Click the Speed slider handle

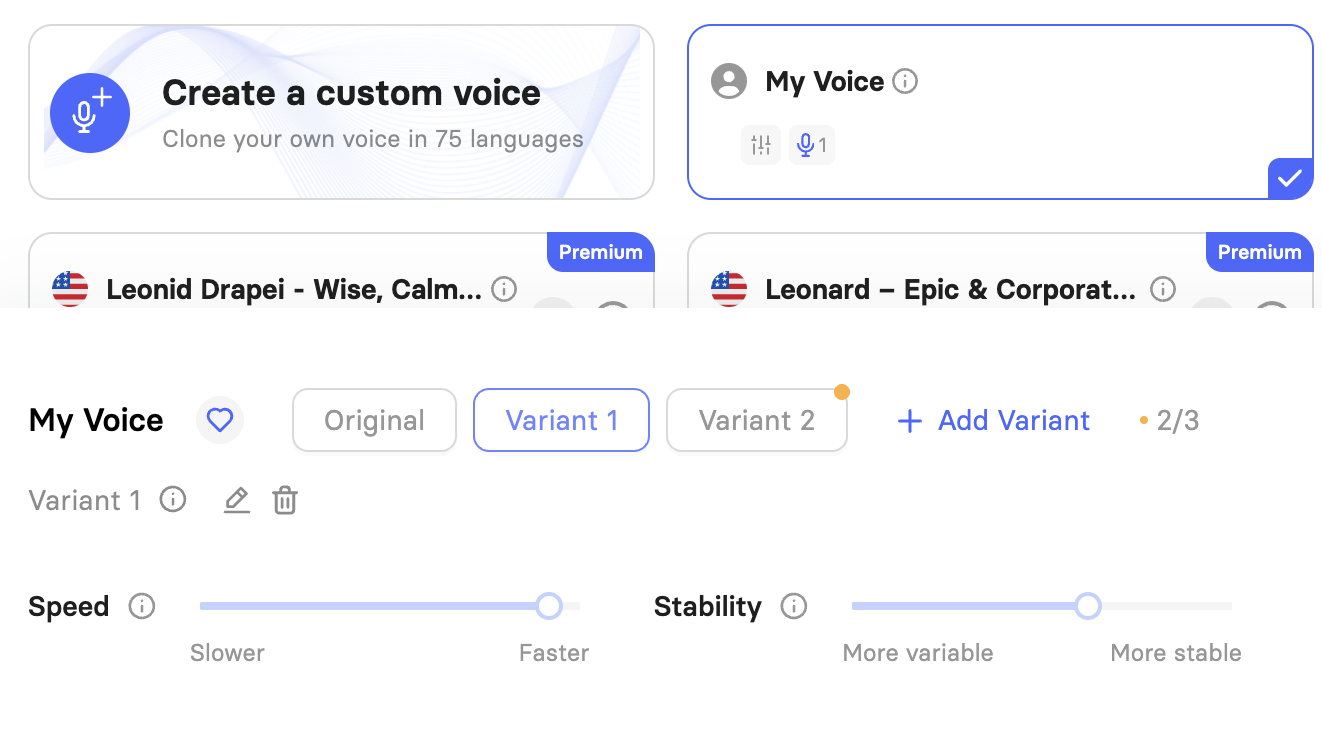[548, 606]
